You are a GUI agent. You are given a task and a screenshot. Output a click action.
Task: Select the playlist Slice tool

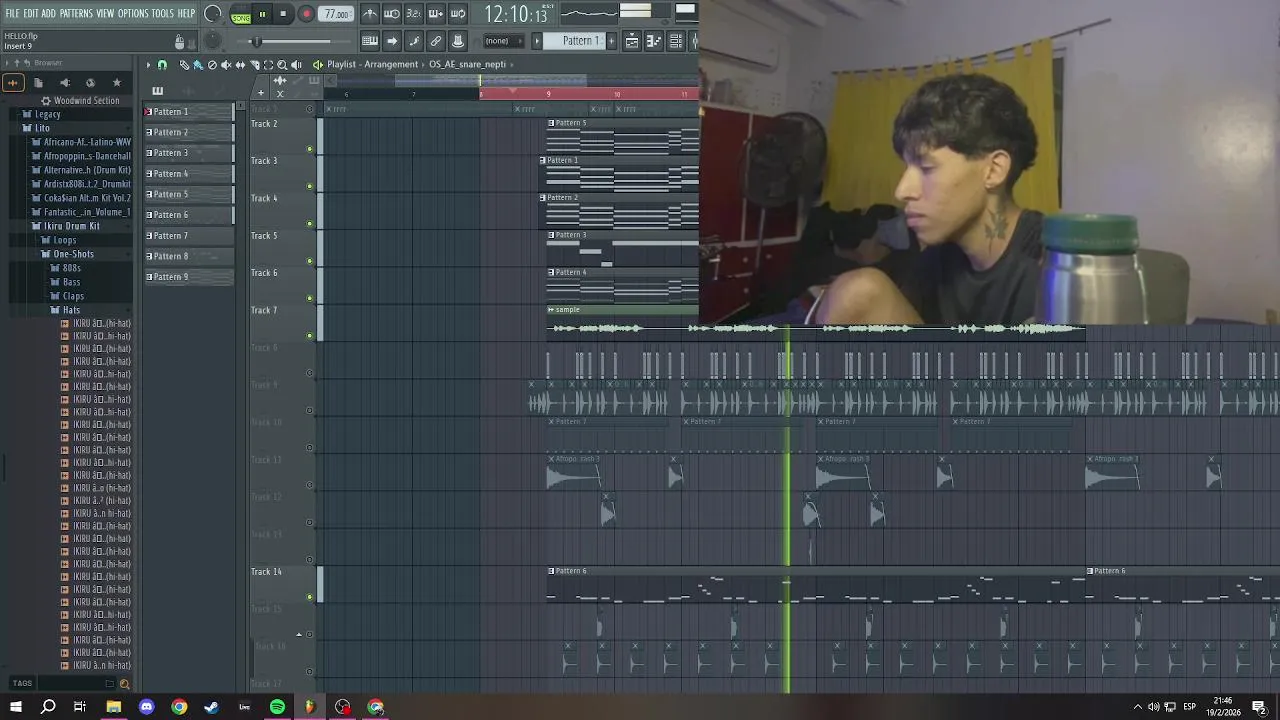pos(255,64)
